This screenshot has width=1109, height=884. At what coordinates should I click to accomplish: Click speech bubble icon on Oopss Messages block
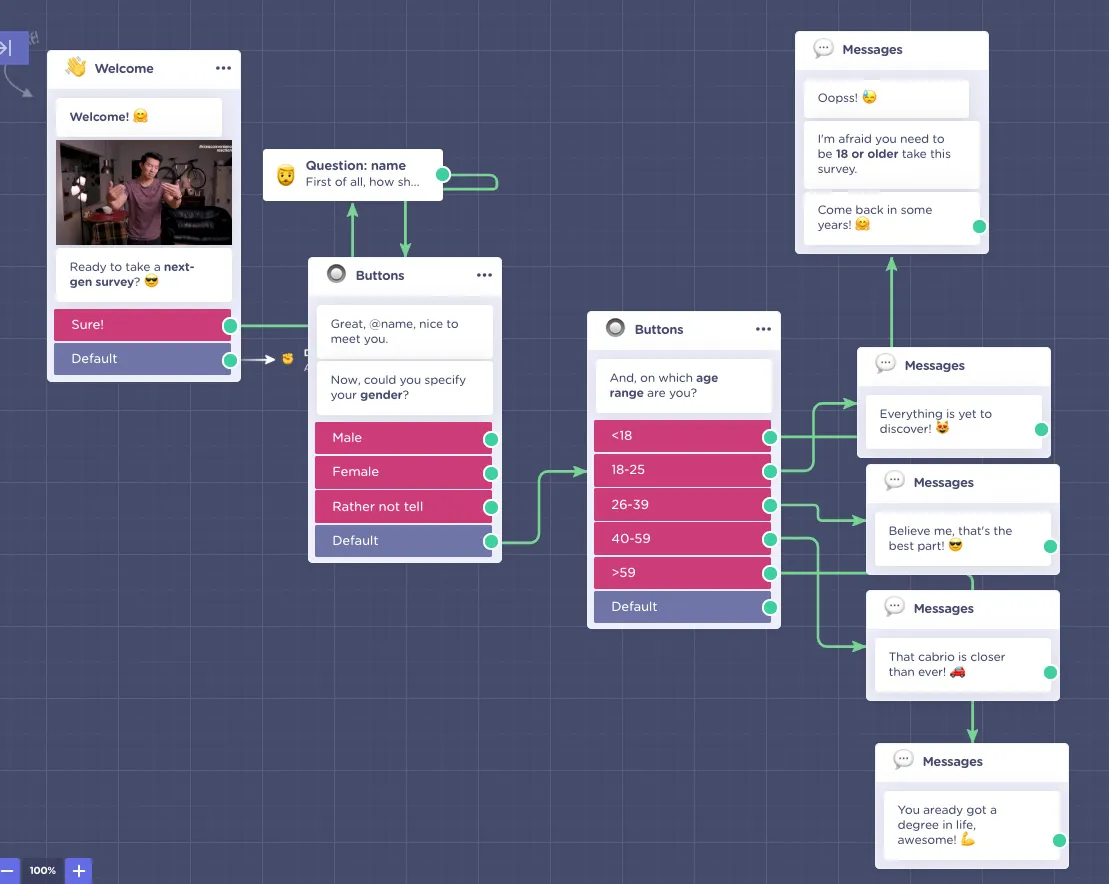point(823,49)
